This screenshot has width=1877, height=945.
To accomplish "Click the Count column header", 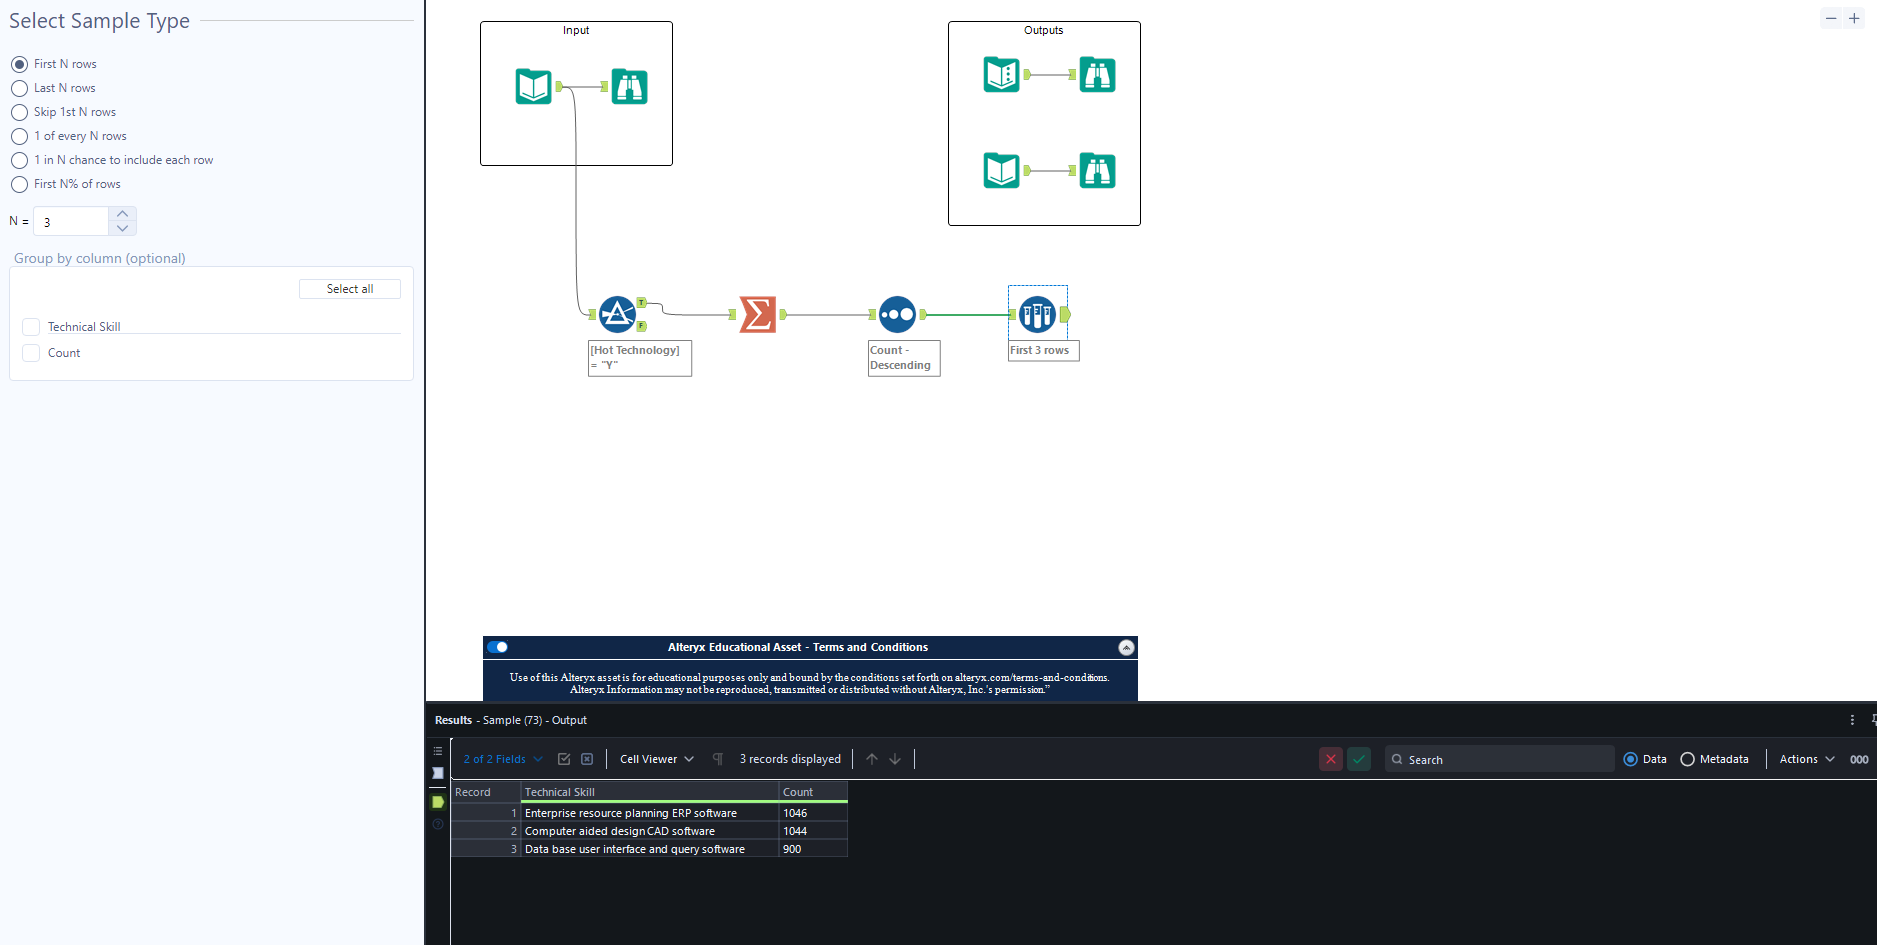I will coord(813,792).
